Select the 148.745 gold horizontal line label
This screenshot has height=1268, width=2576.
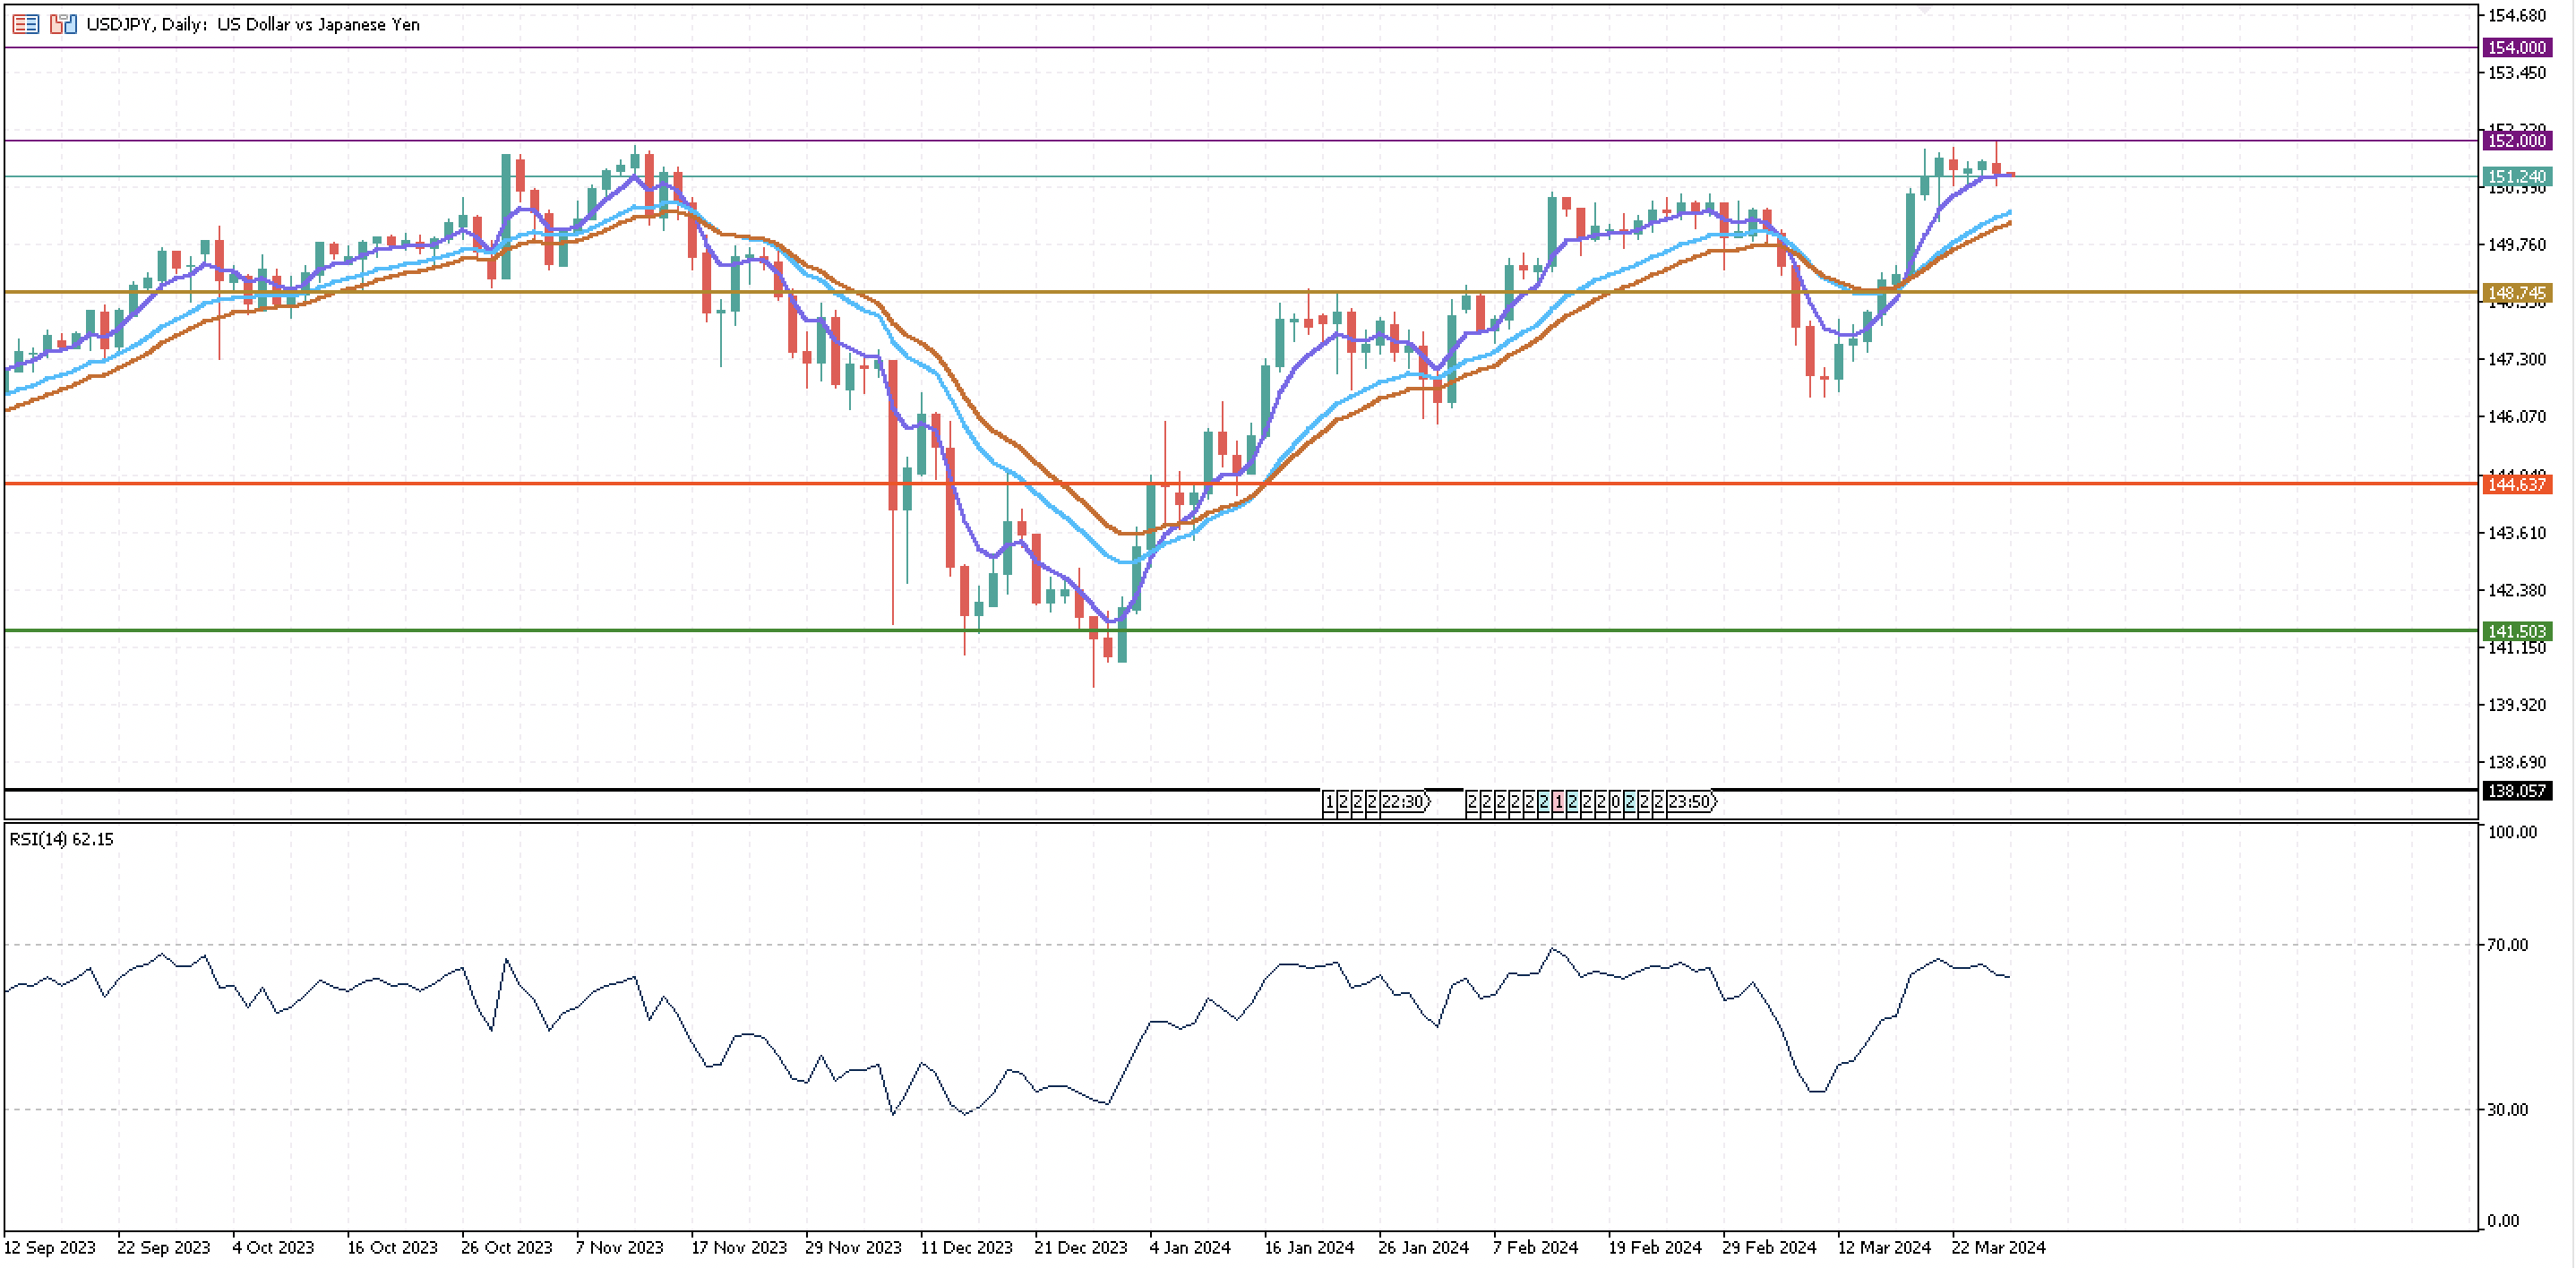pos(2516,293)
